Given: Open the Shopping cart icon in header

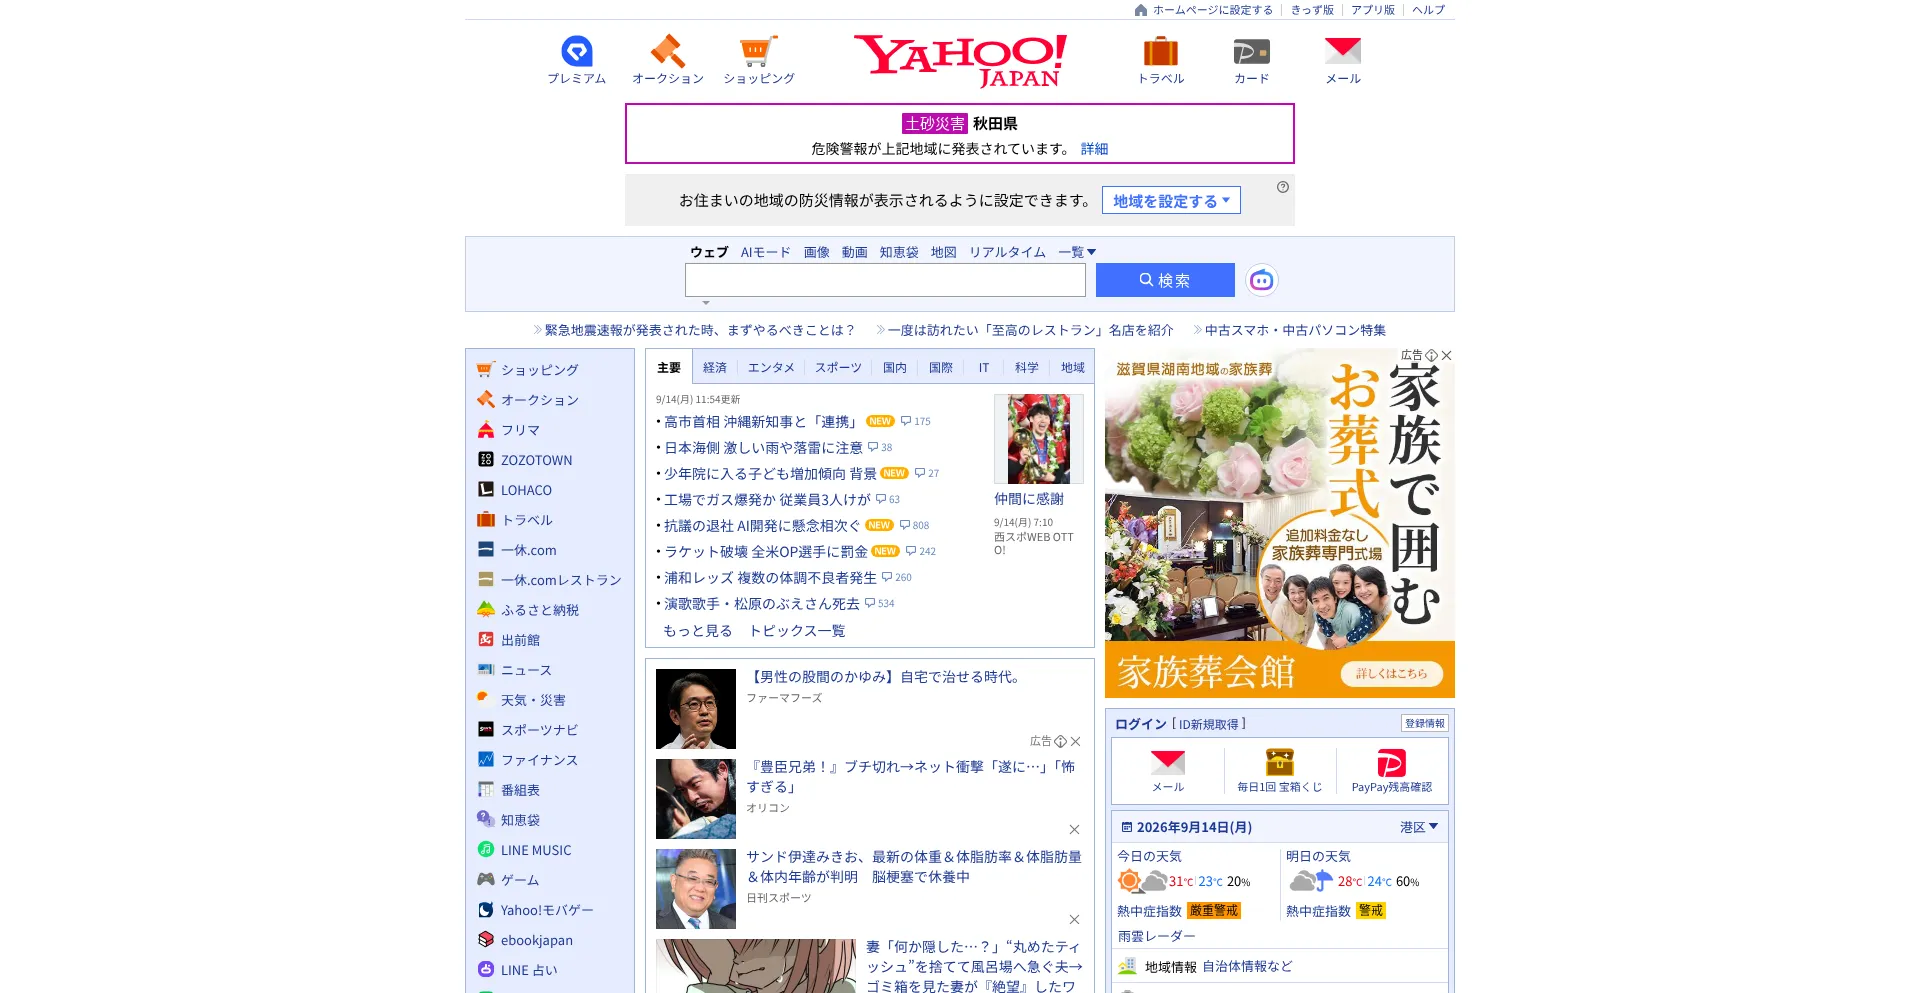Looking at the screenshot, I should click(x=758, y=51).
